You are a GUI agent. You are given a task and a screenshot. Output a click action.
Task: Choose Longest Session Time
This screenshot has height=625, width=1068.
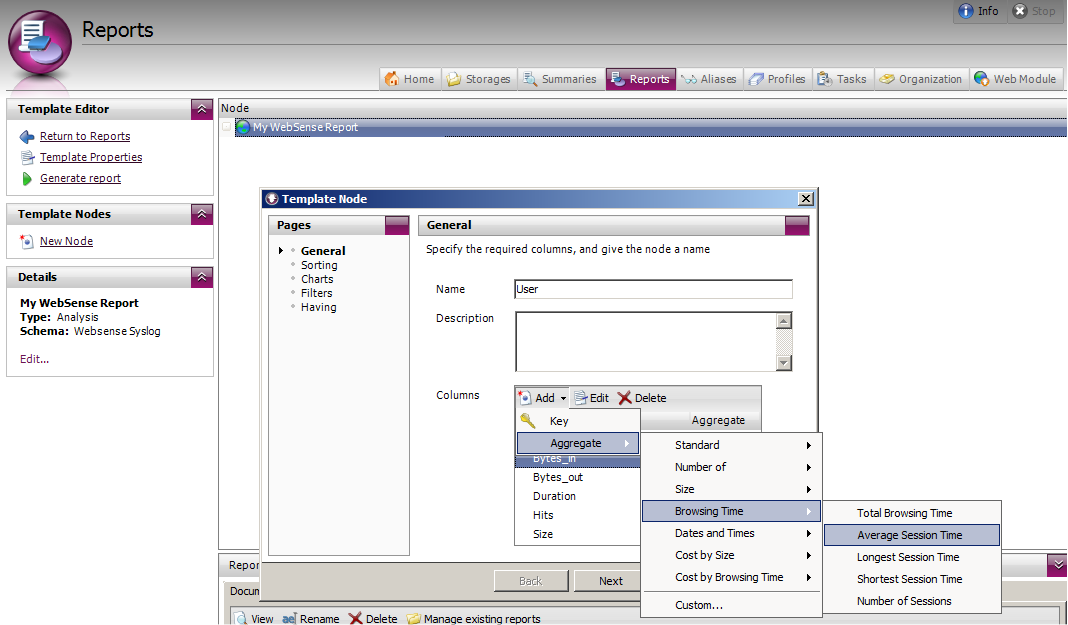[x=911, y=557]
